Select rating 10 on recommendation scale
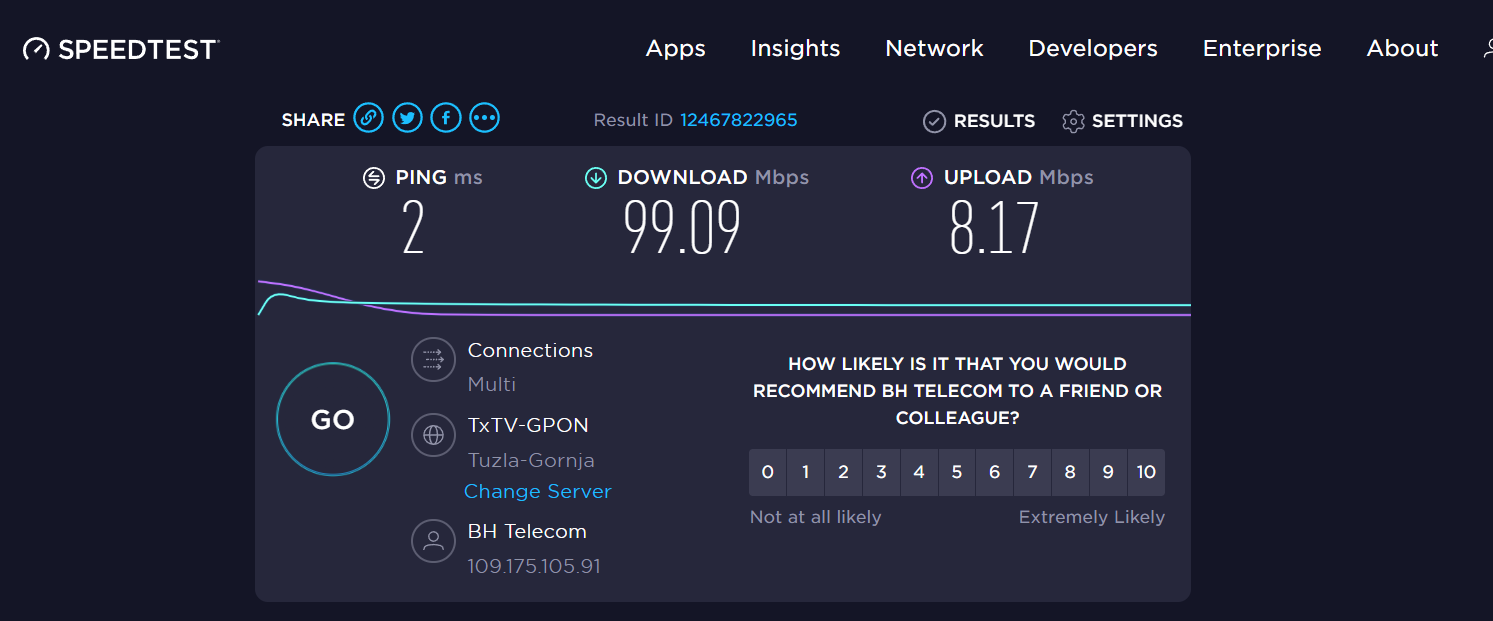 click(x=1146, y=472)
